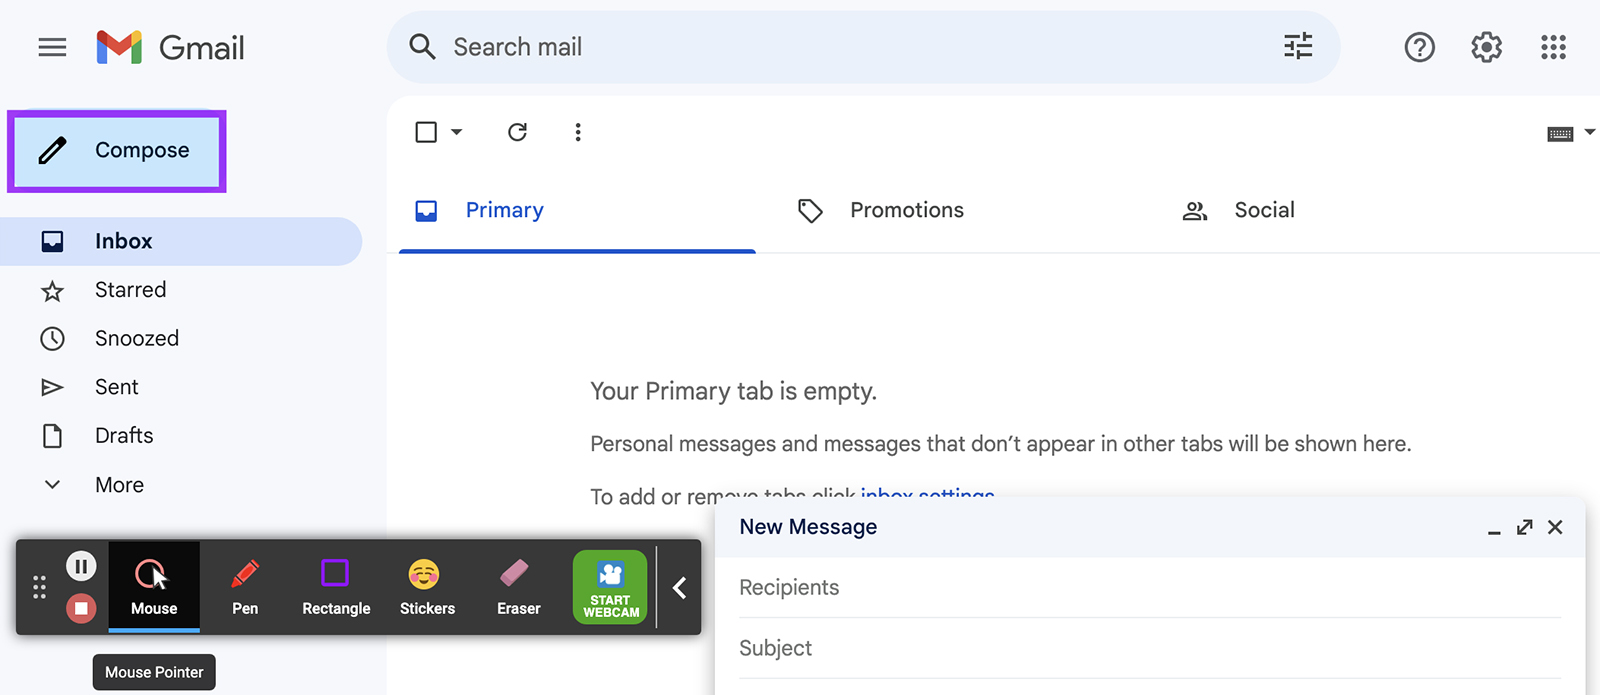Click the Compose button
This screenshot has height=695, width=1600.
(117, 151)
